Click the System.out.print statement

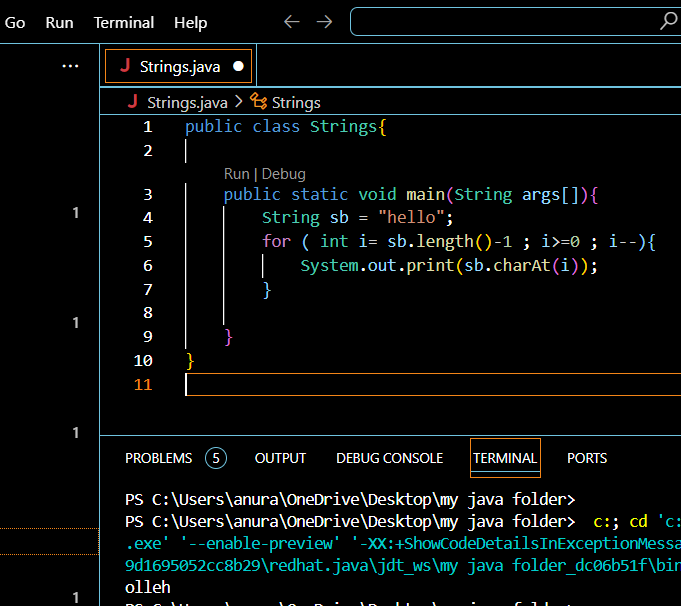click(449, 265)
